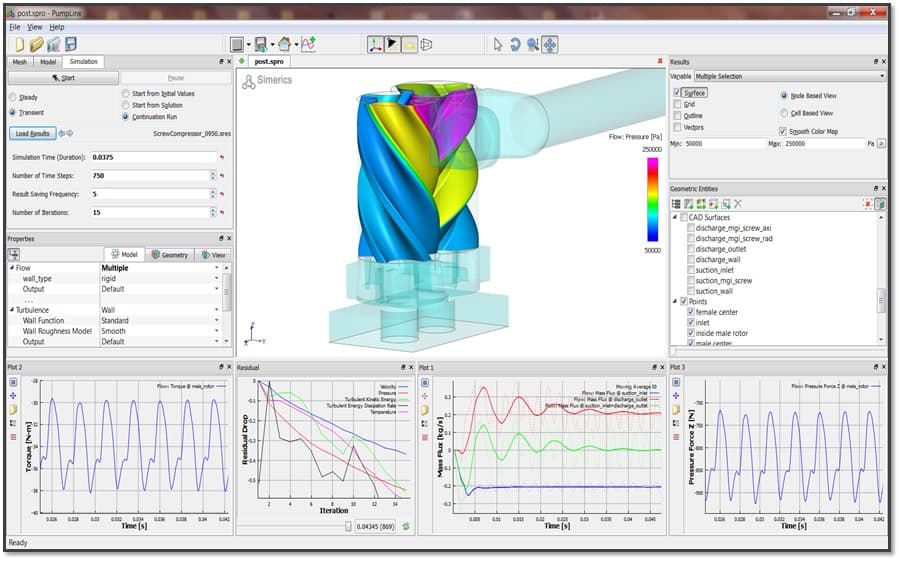Click the top fit icon in Plot 1
Screen dimensions: 900x561
tap(425, 382)
